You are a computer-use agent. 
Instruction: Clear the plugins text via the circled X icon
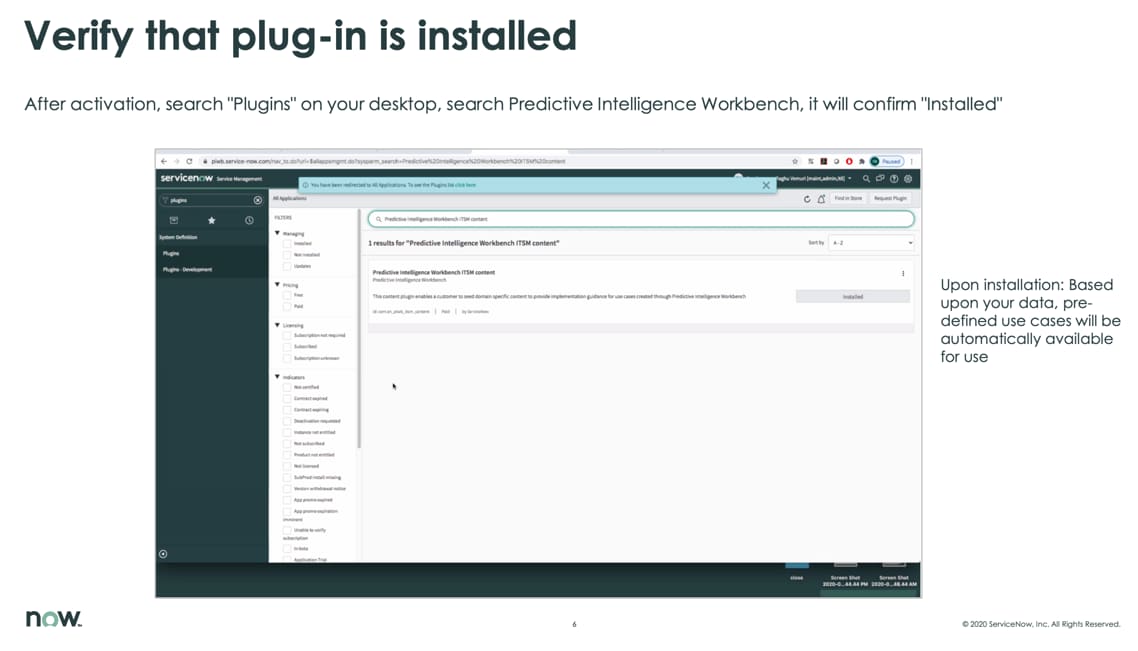coord(257,199)
